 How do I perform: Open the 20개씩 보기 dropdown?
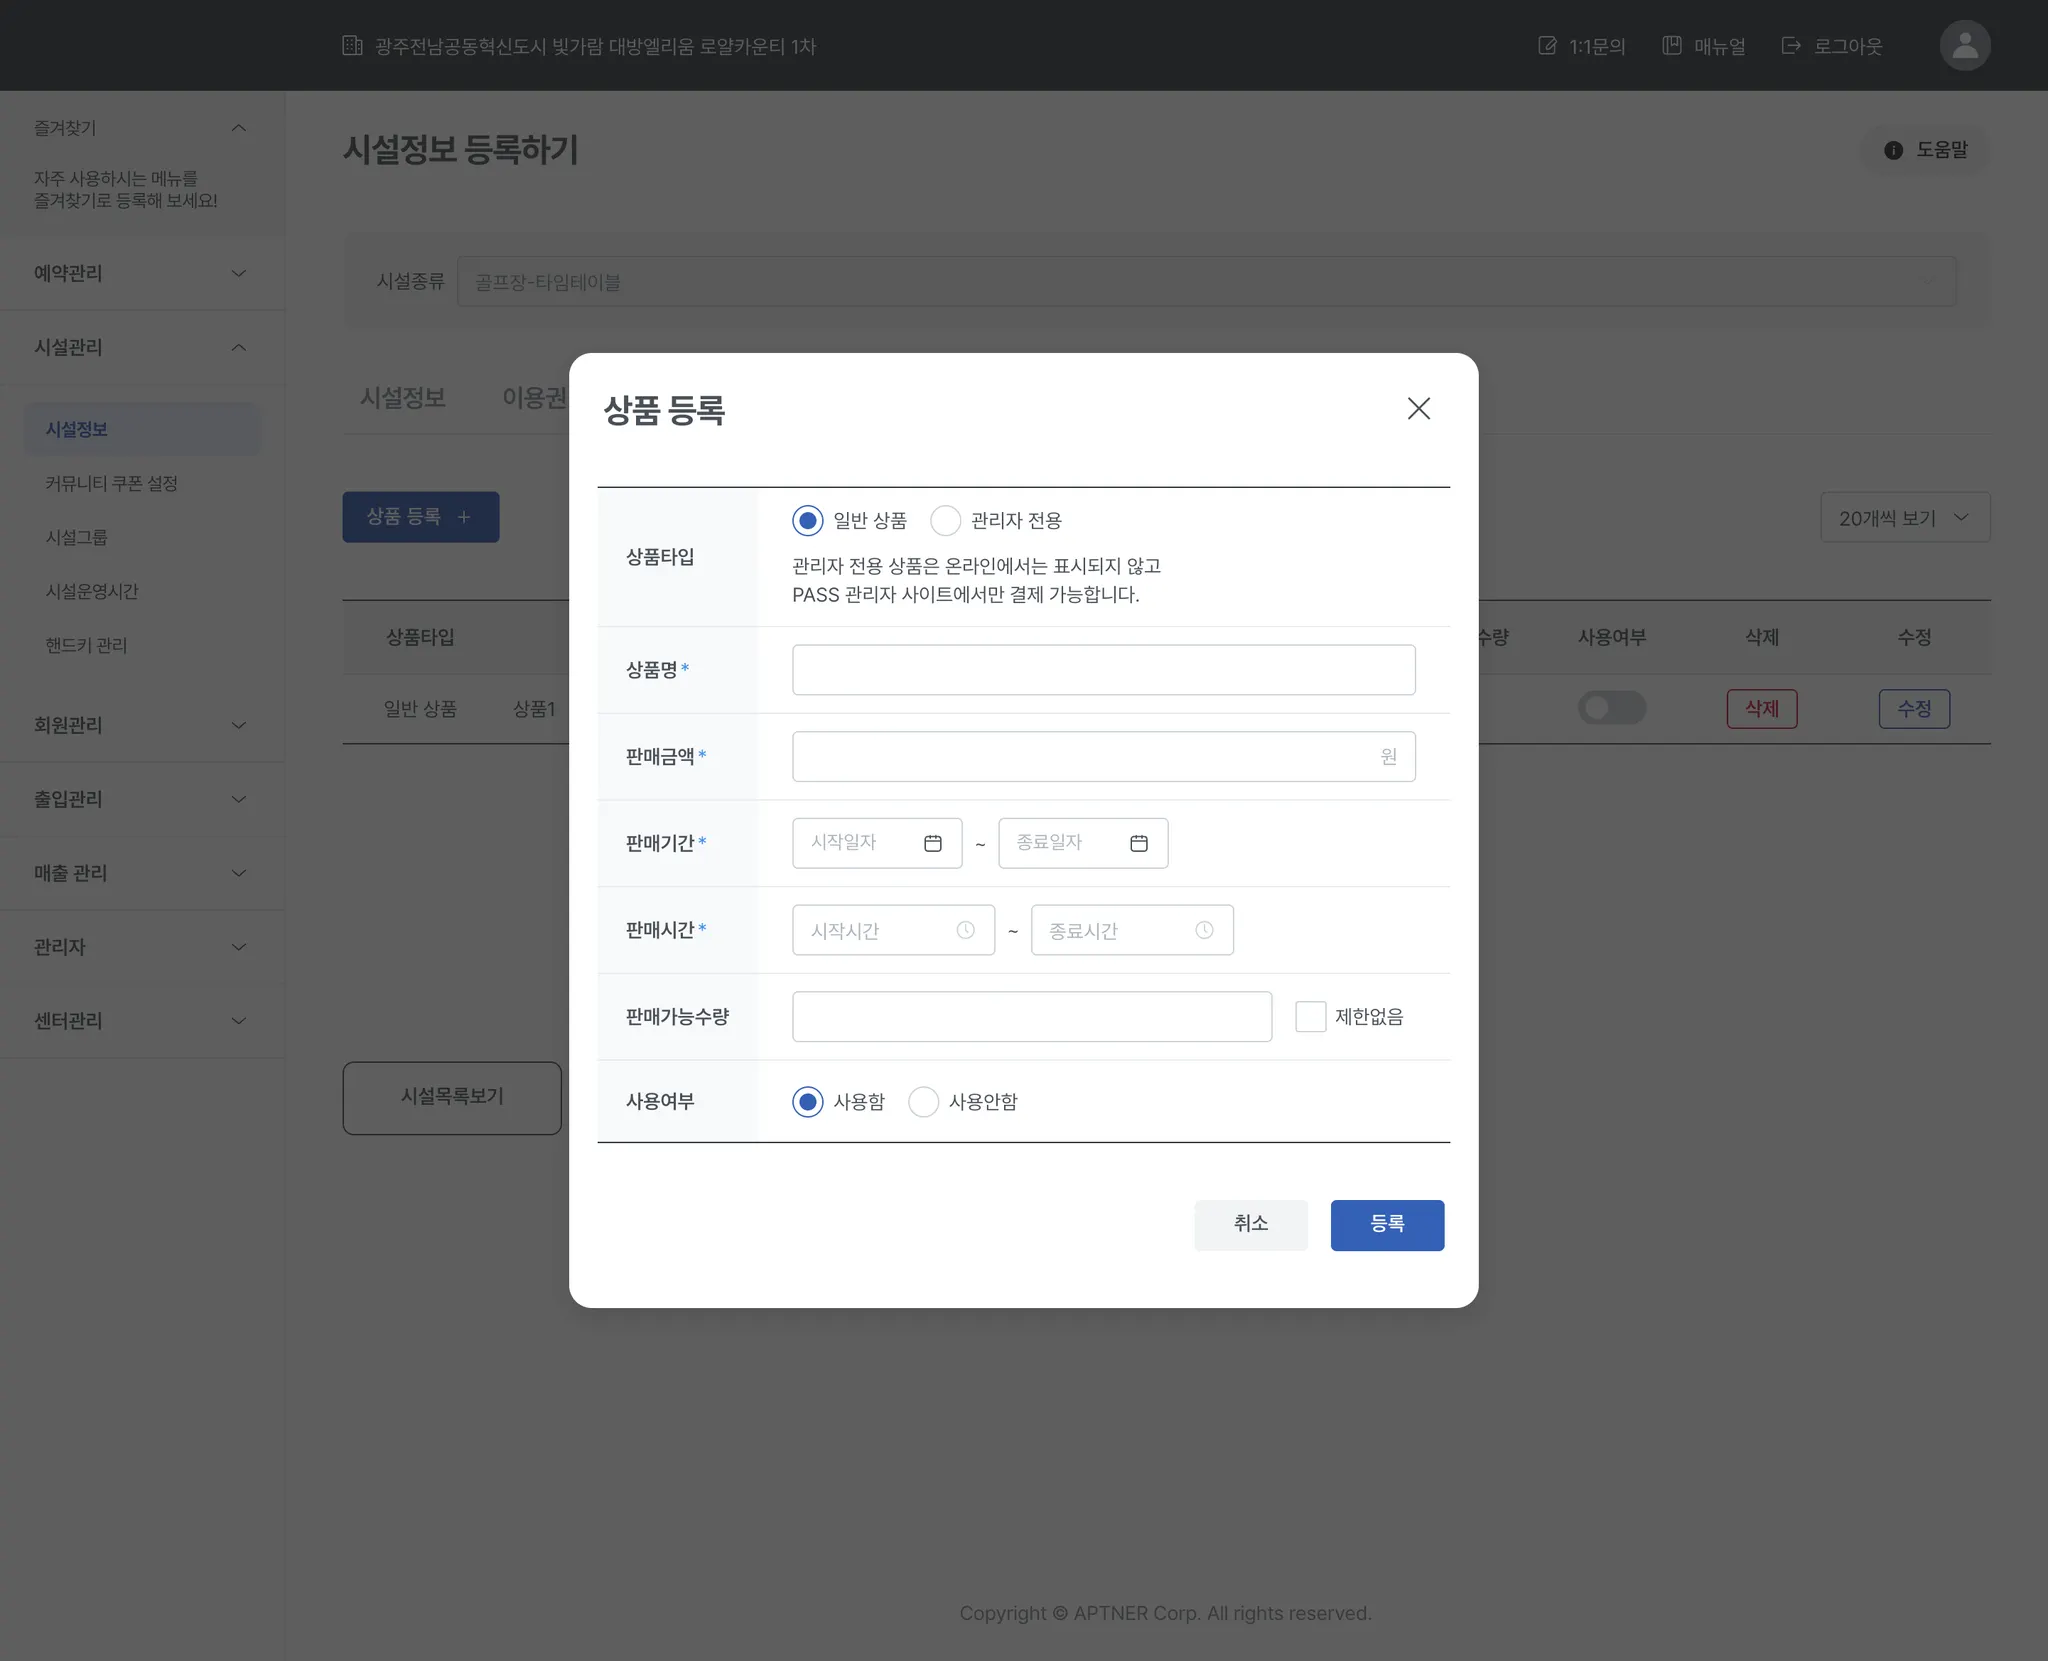[x=1904, y=517]
